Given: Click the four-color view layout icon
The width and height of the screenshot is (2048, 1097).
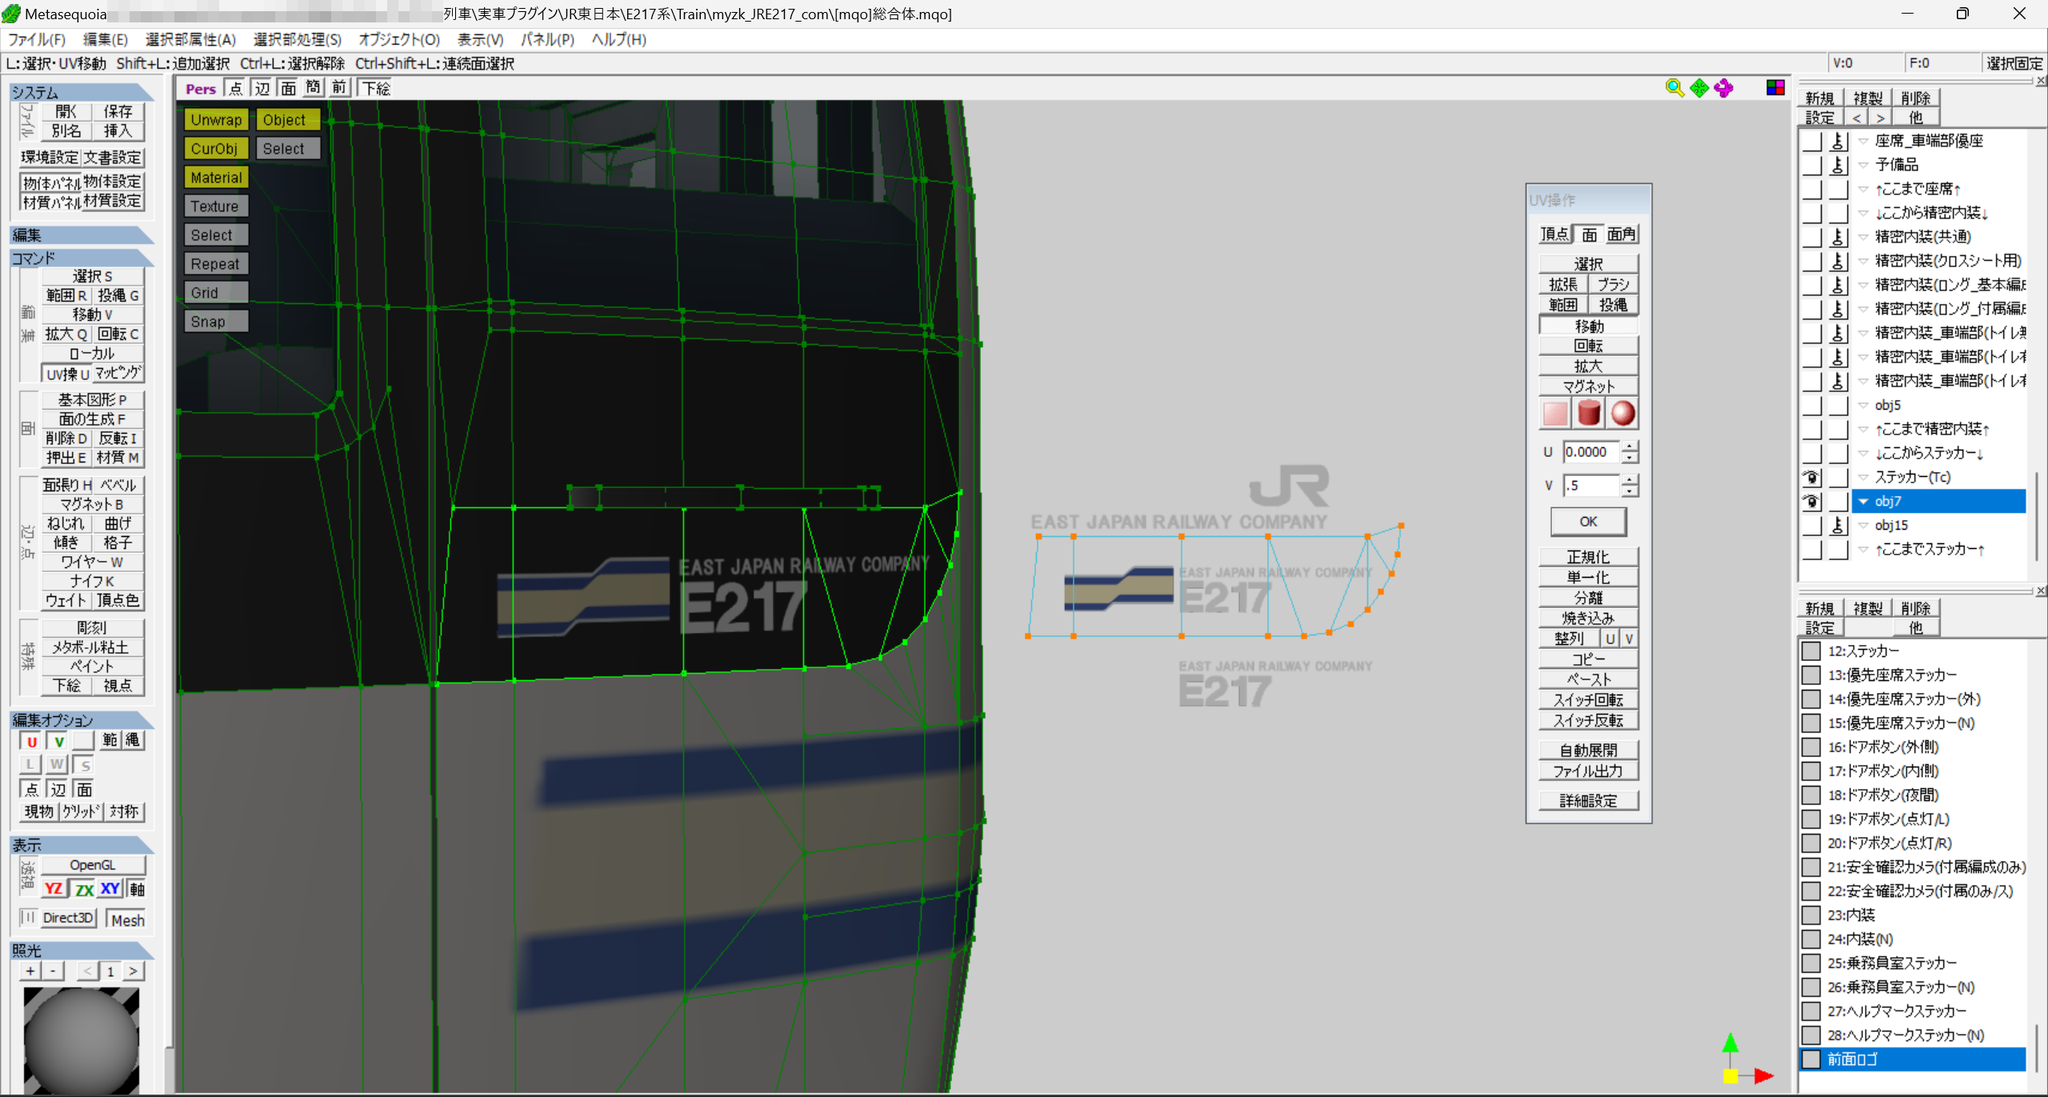Looking at the screenshot, I should point(1775,88).
